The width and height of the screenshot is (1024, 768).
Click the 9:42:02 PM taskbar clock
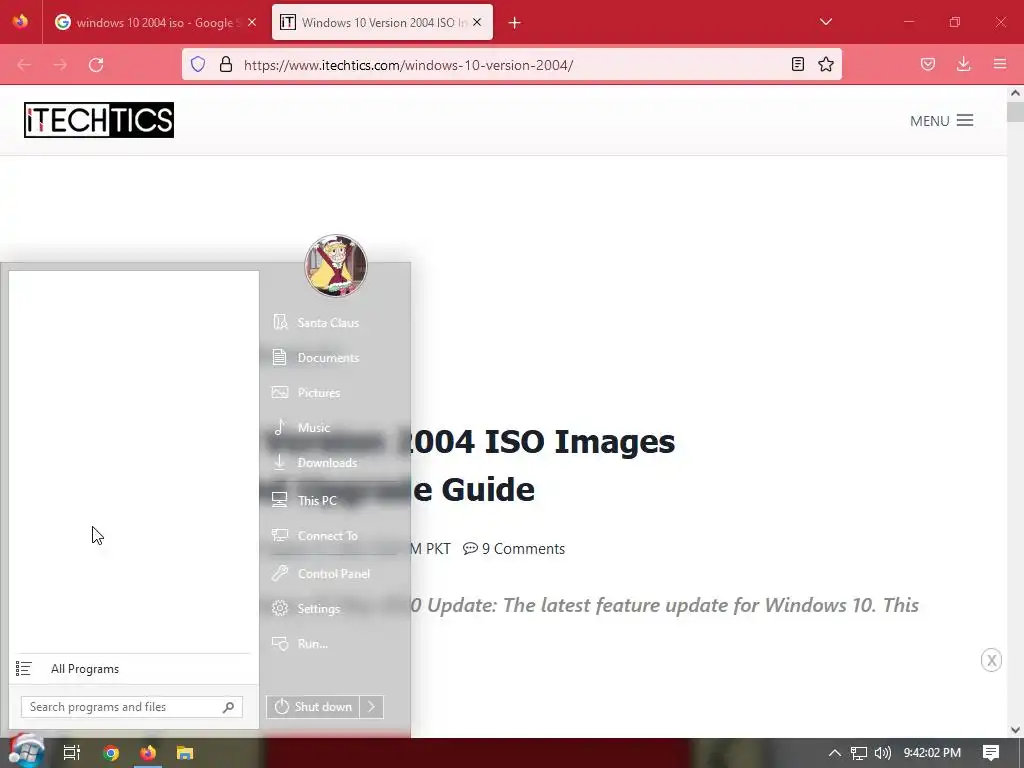click(x=932, y=753)
